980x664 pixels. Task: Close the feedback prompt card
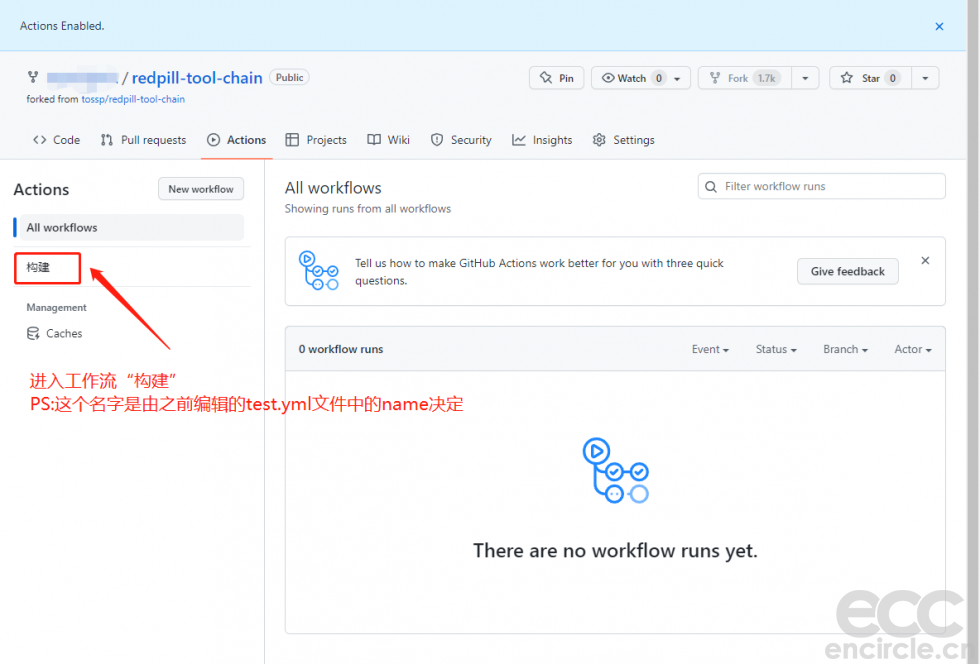point(925,261)
